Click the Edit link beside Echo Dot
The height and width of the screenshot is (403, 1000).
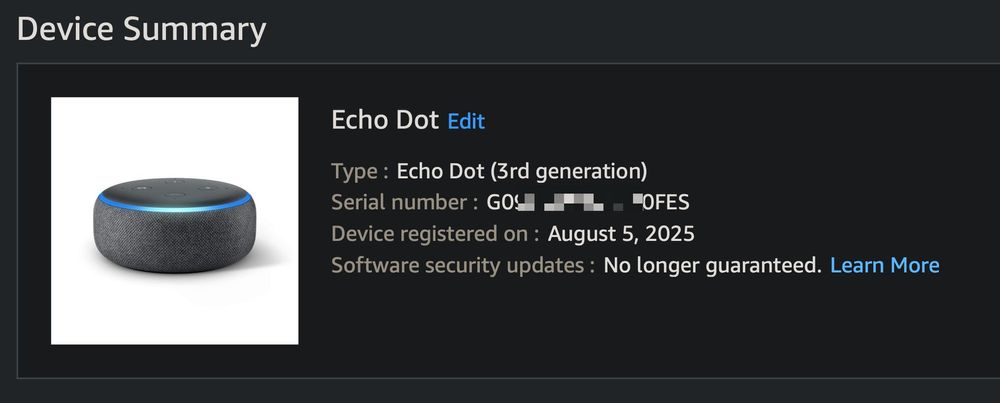(466, 122)
